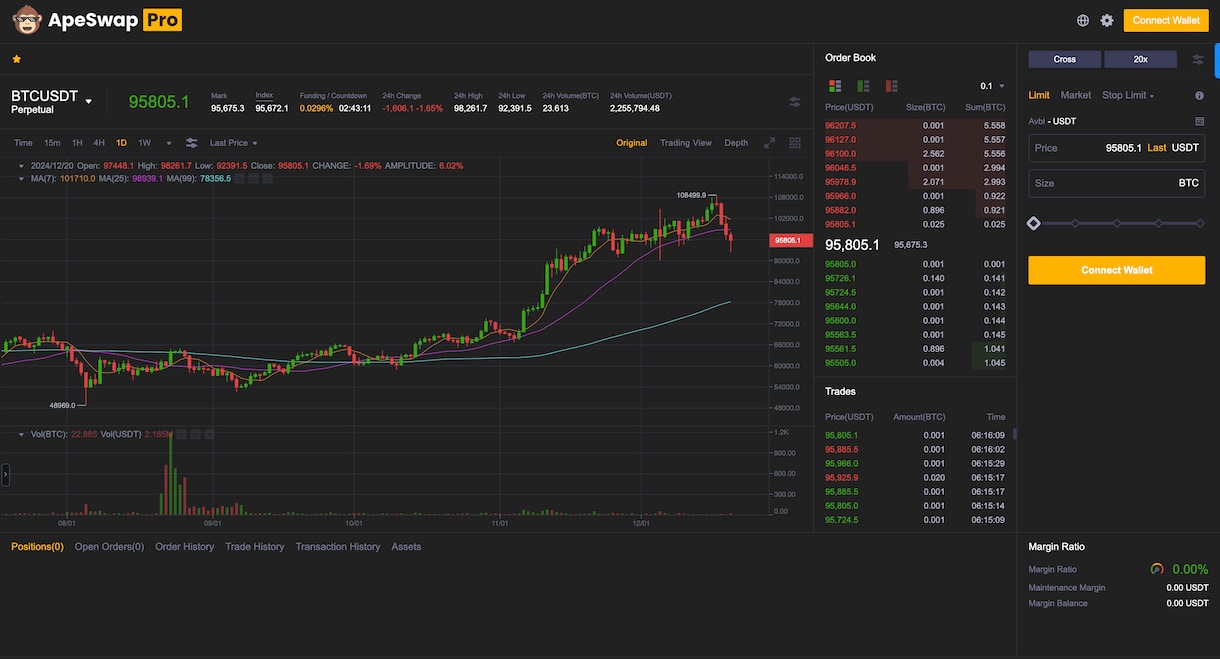Click the 96207.5 ask price row
Screen dimensions: 1220x659
[915, 125]
